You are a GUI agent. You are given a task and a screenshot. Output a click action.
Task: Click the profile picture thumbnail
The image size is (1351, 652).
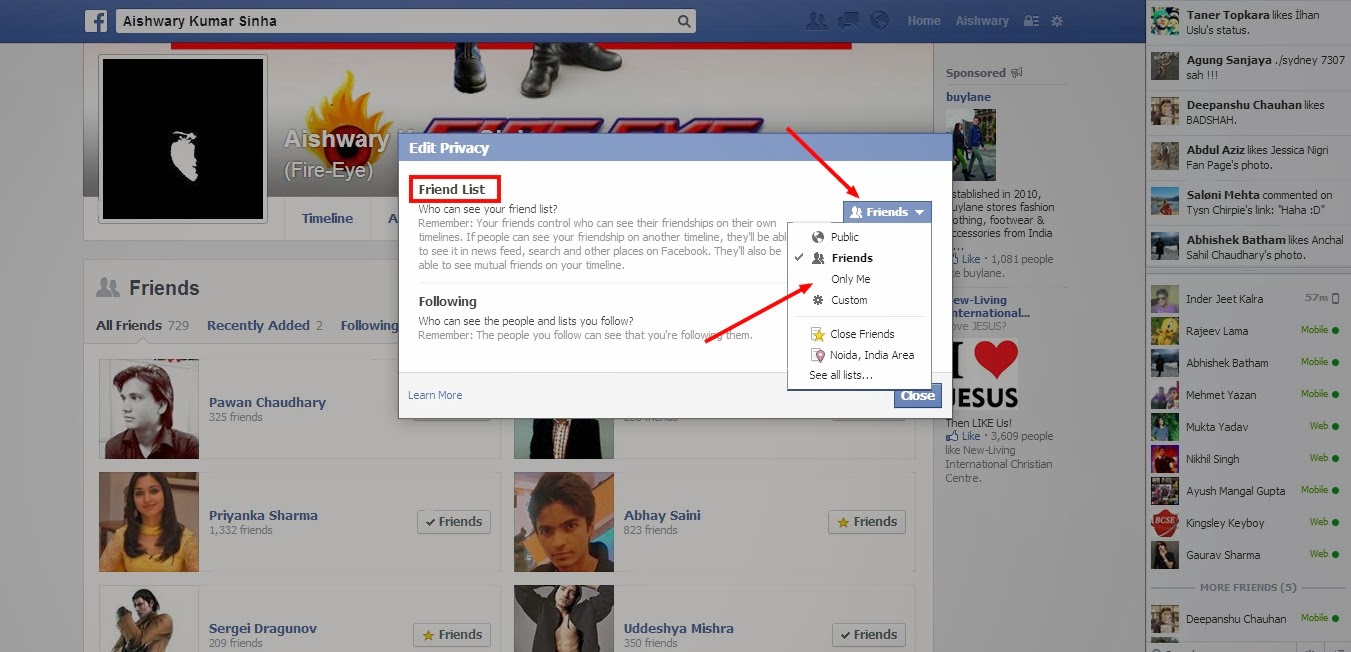(183, 138)
